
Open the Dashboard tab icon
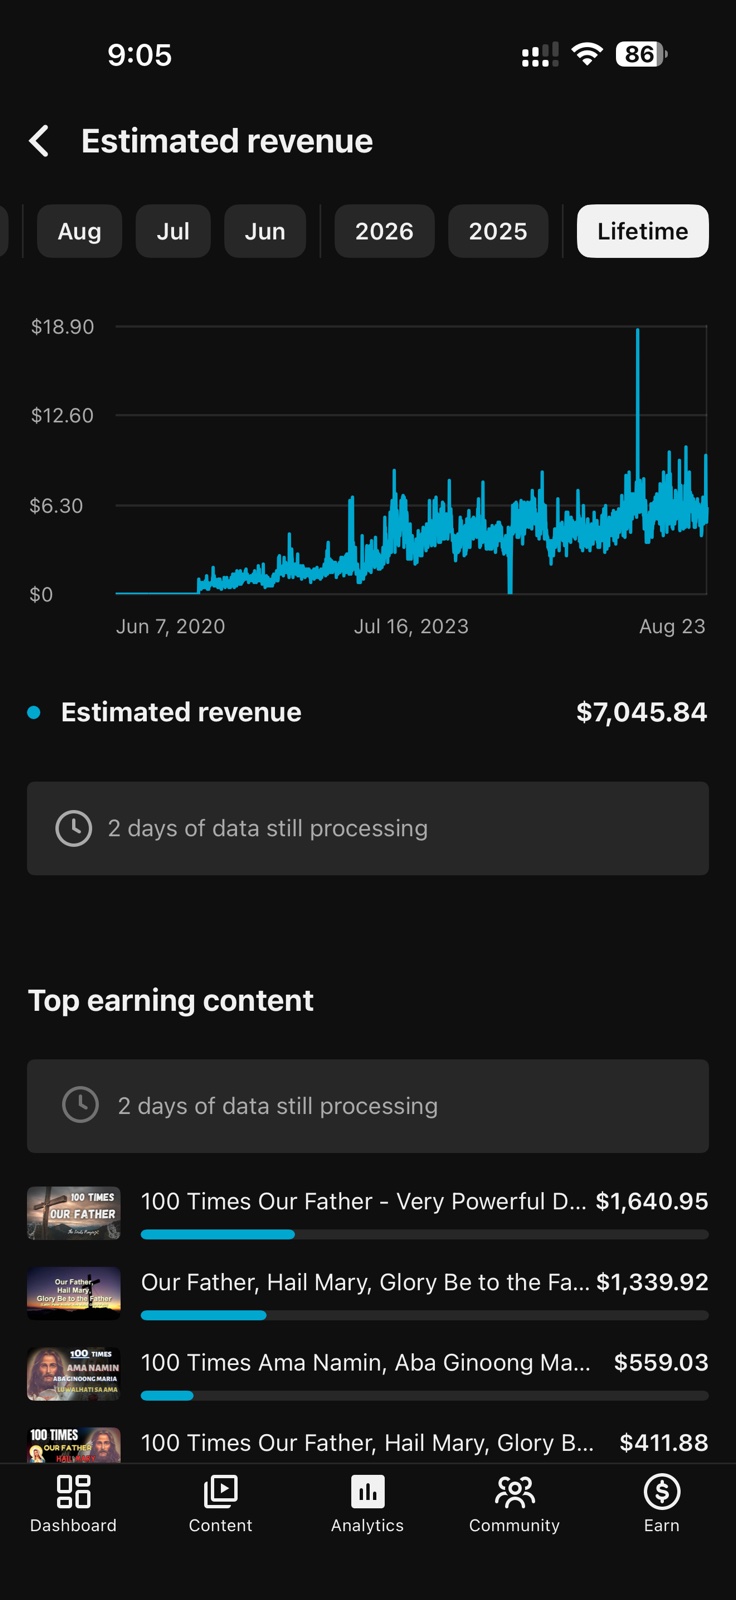(x=73, y=1491)
